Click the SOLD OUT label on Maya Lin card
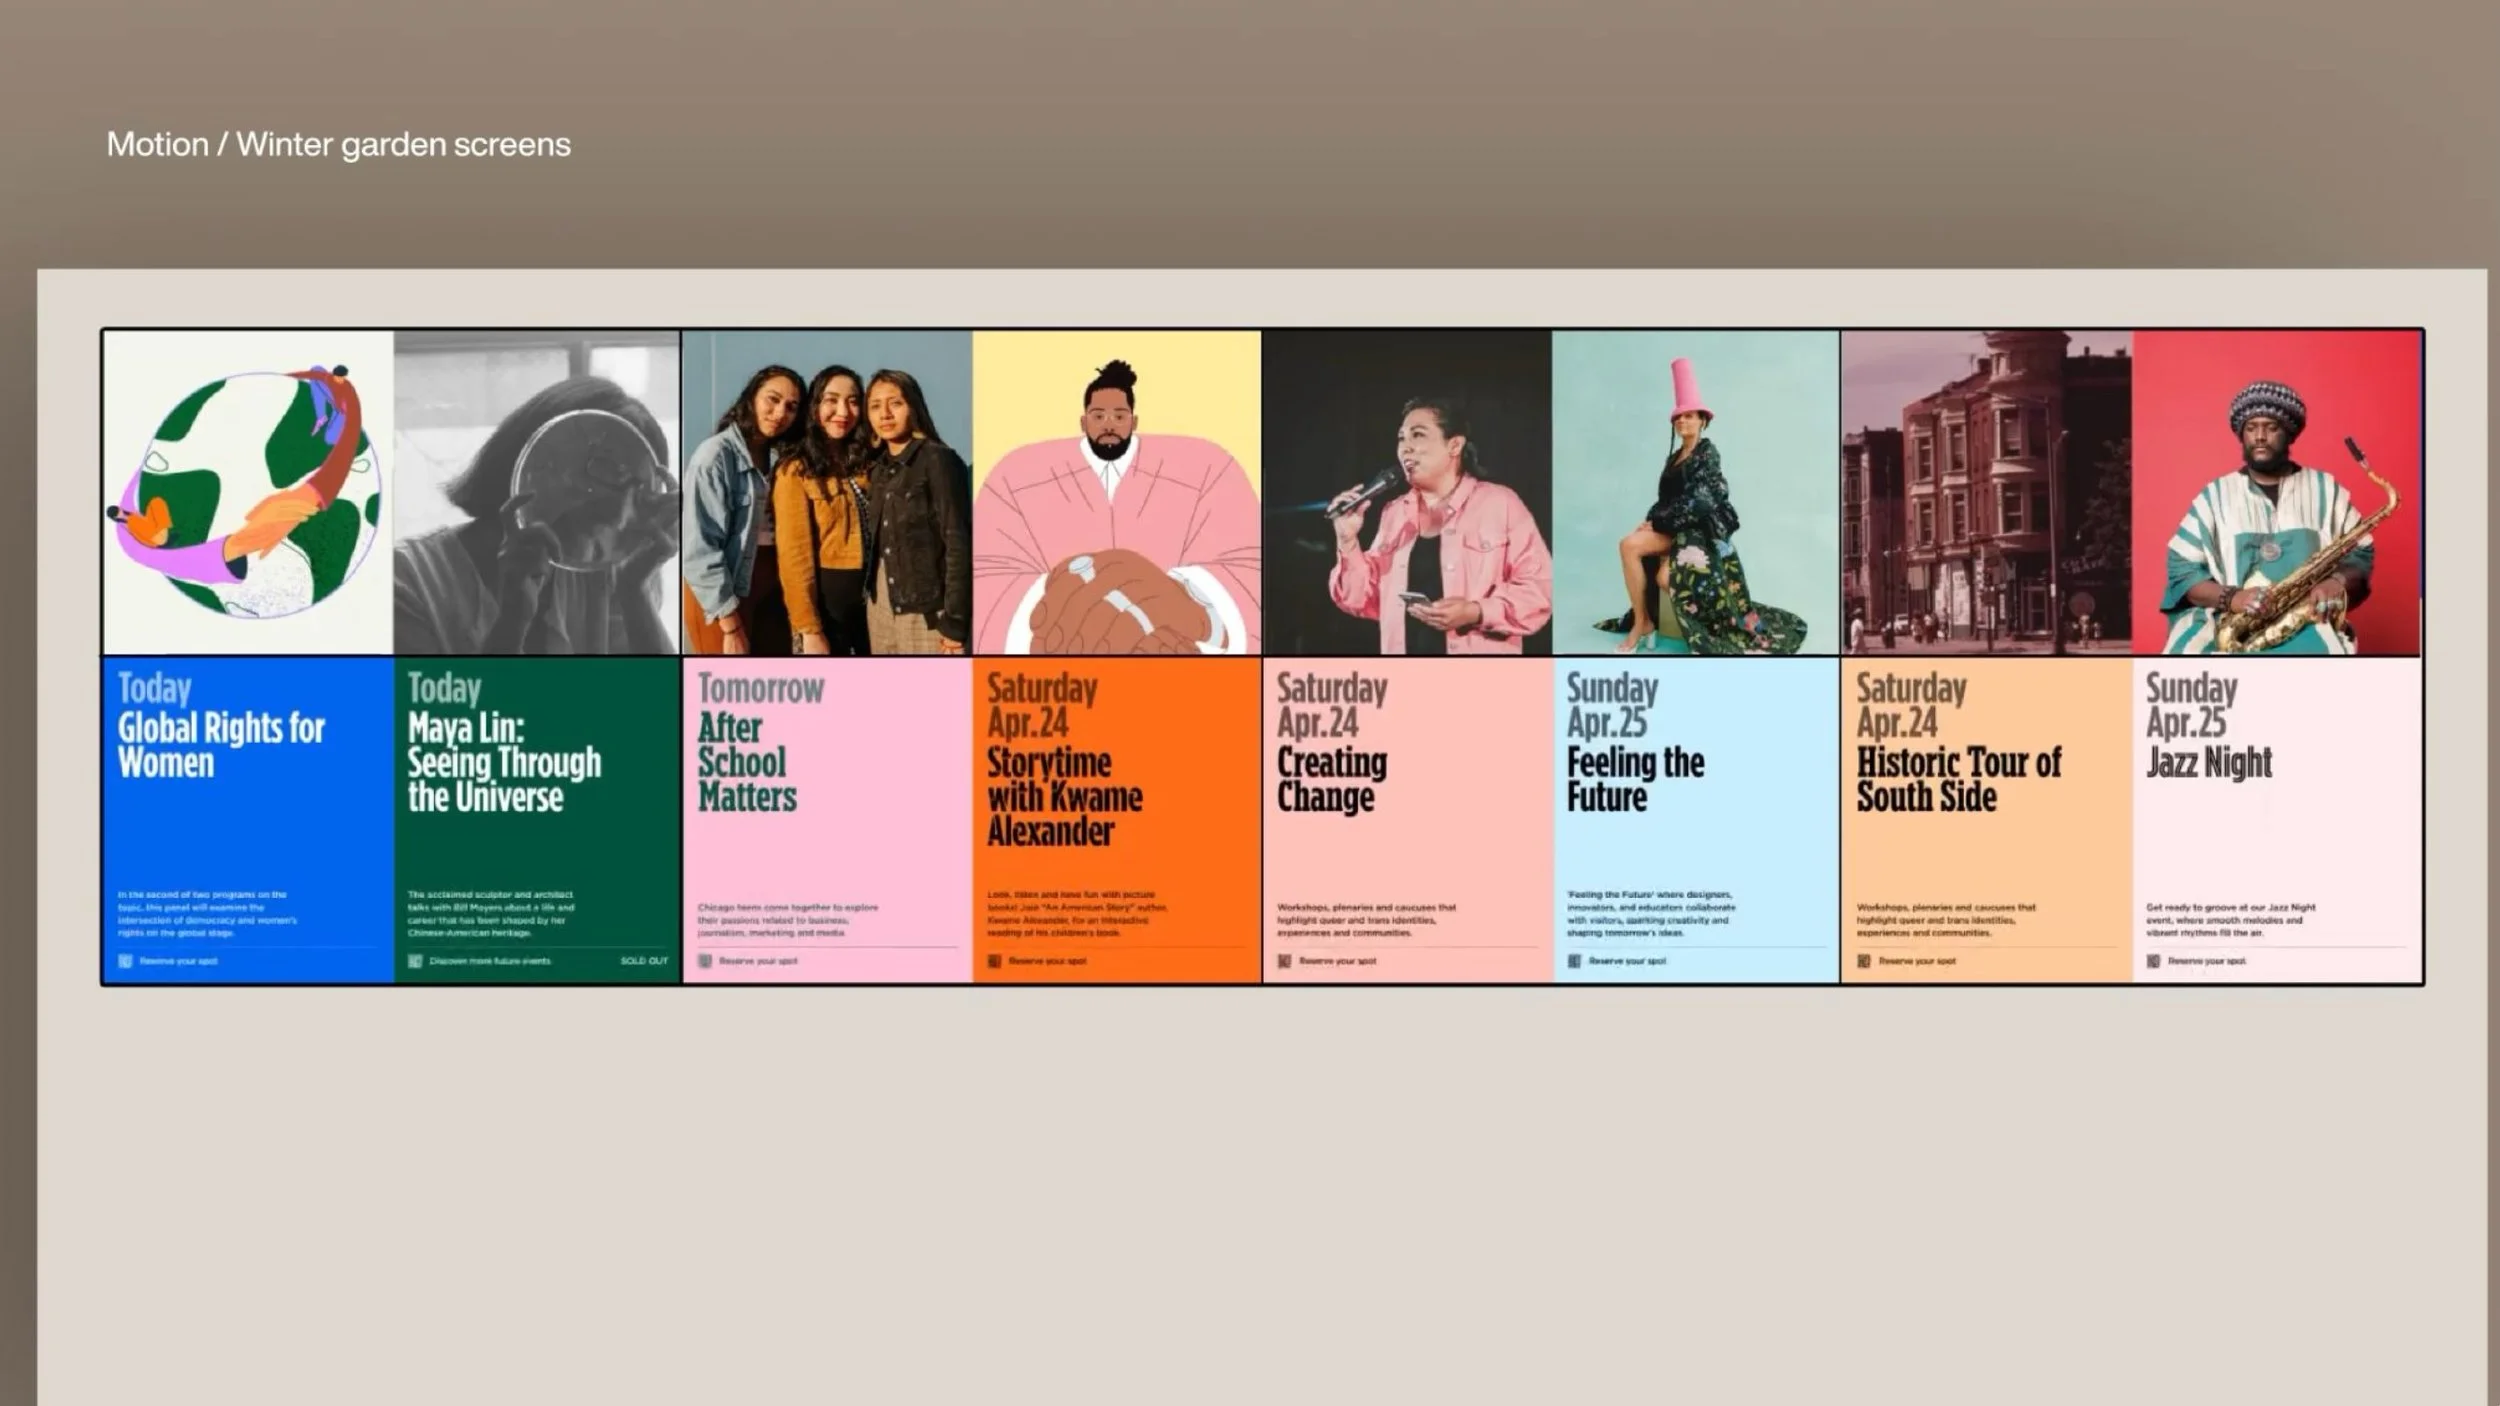Image resolution: width=2500 pixels, height=1406 pixels. point(644,961)
